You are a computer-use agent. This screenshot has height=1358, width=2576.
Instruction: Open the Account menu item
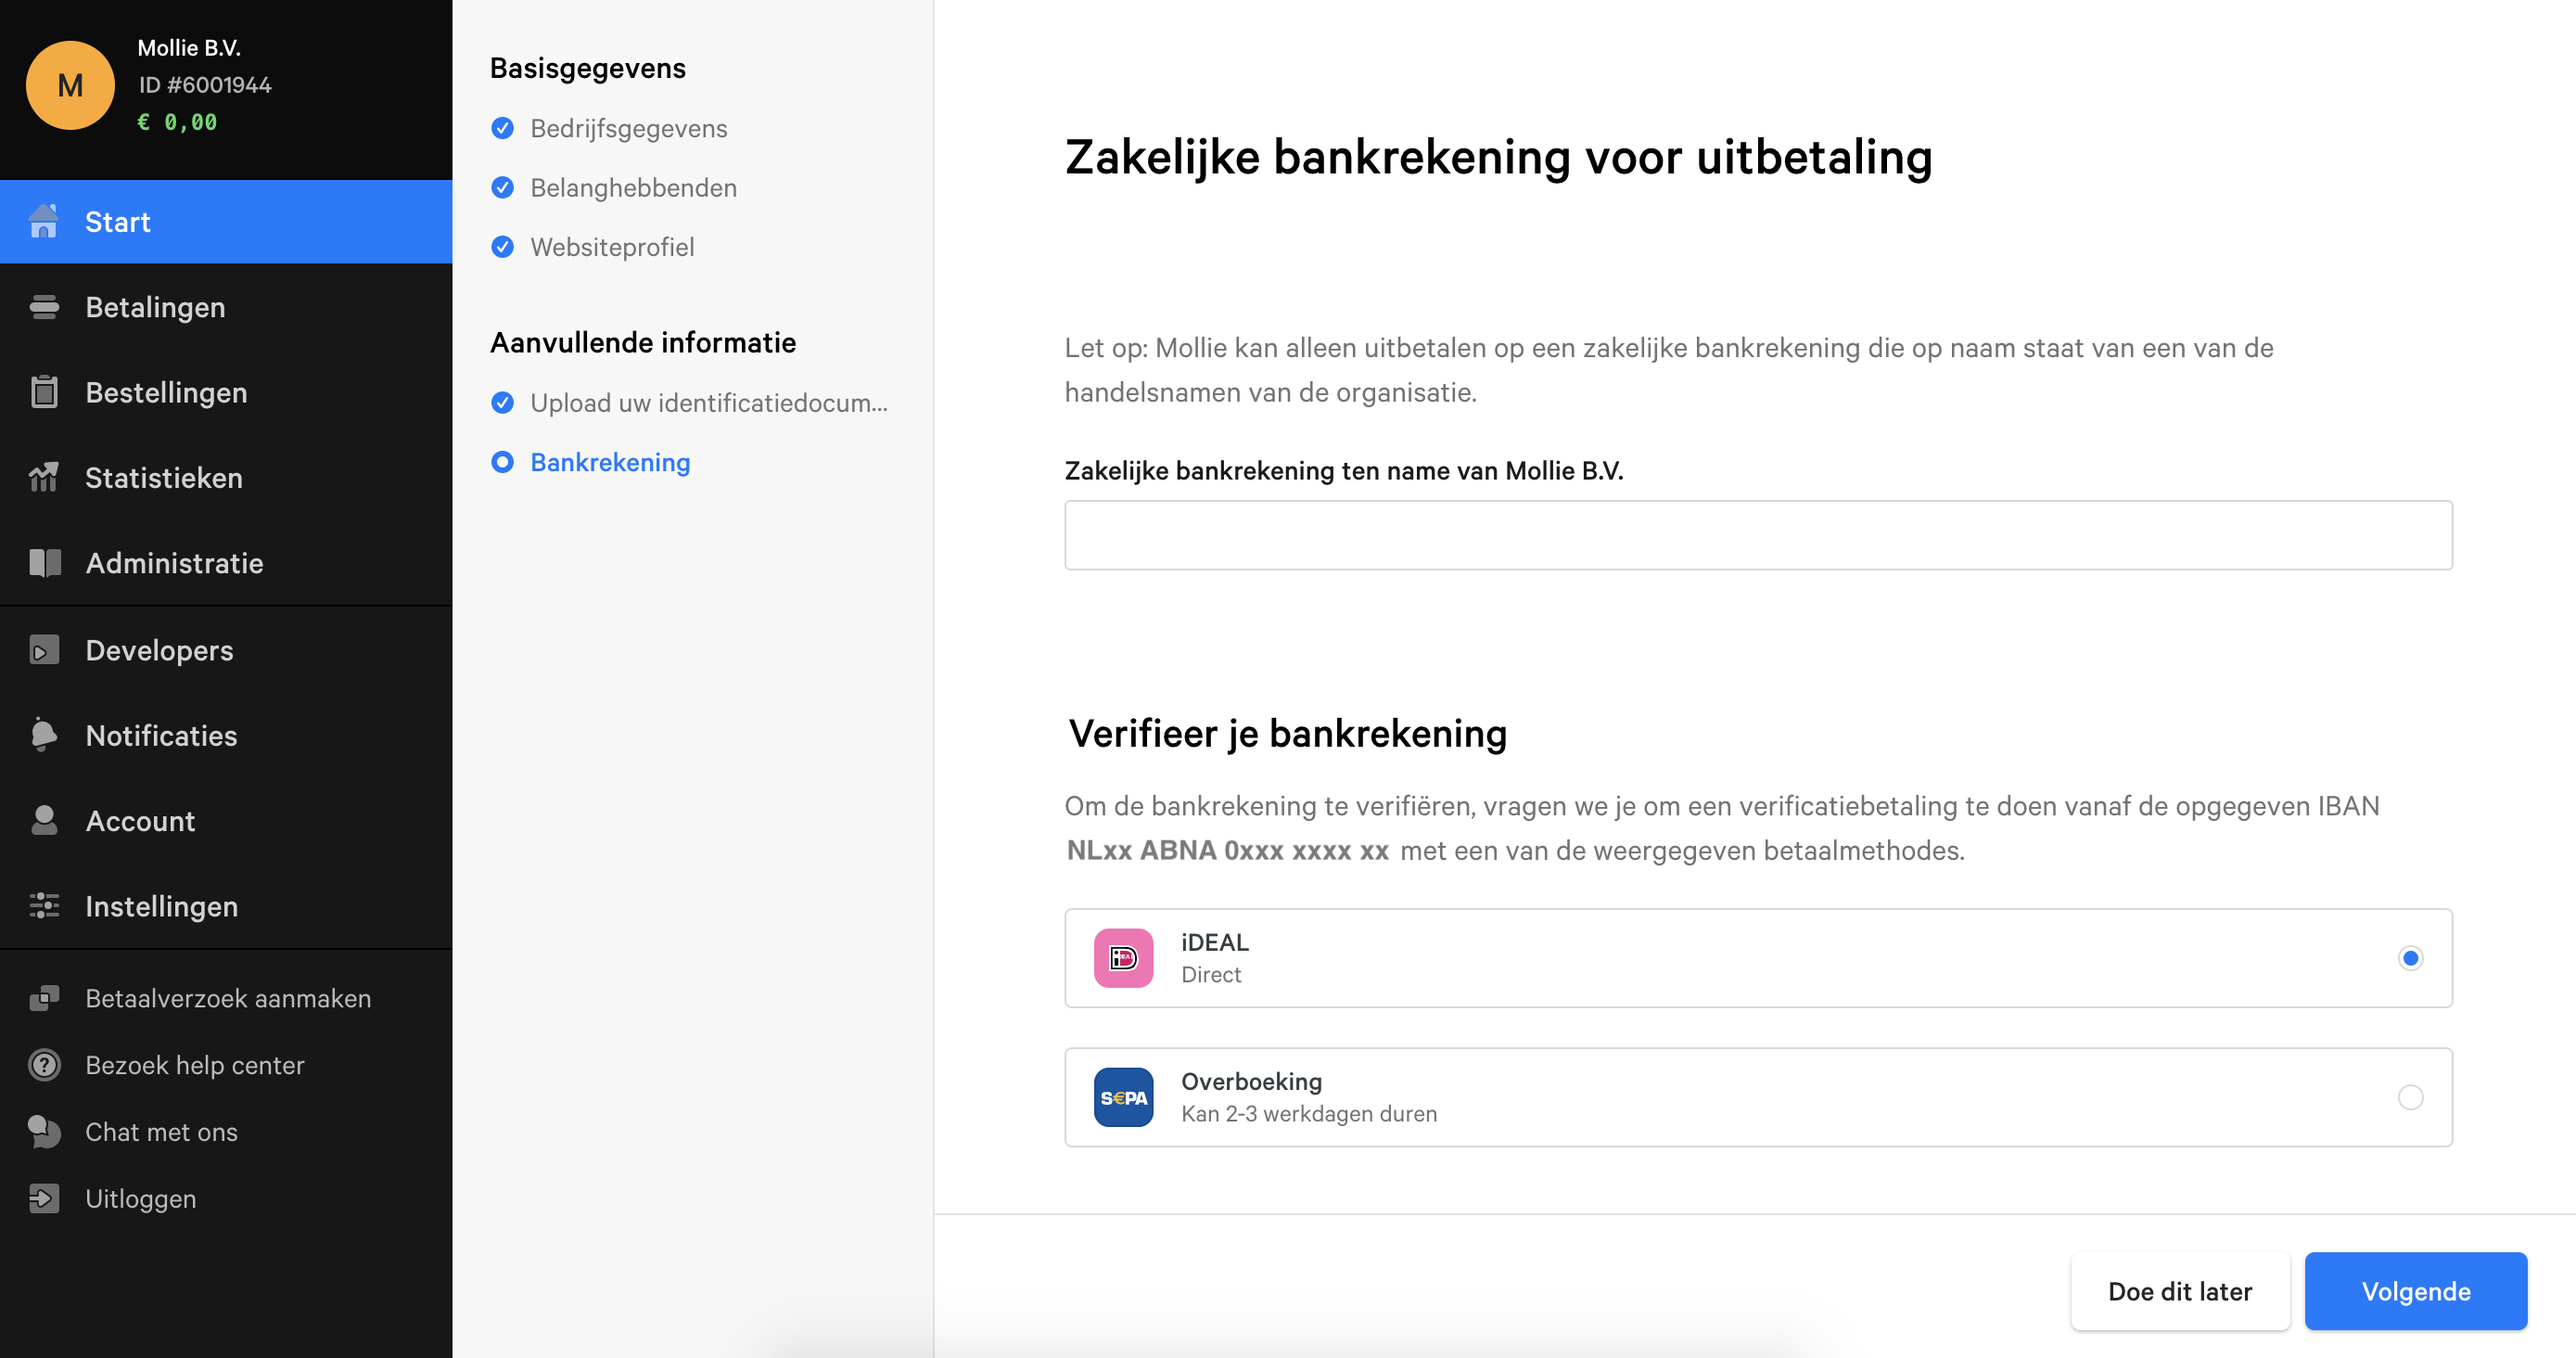pyautogui.click(x=226, y=821)
